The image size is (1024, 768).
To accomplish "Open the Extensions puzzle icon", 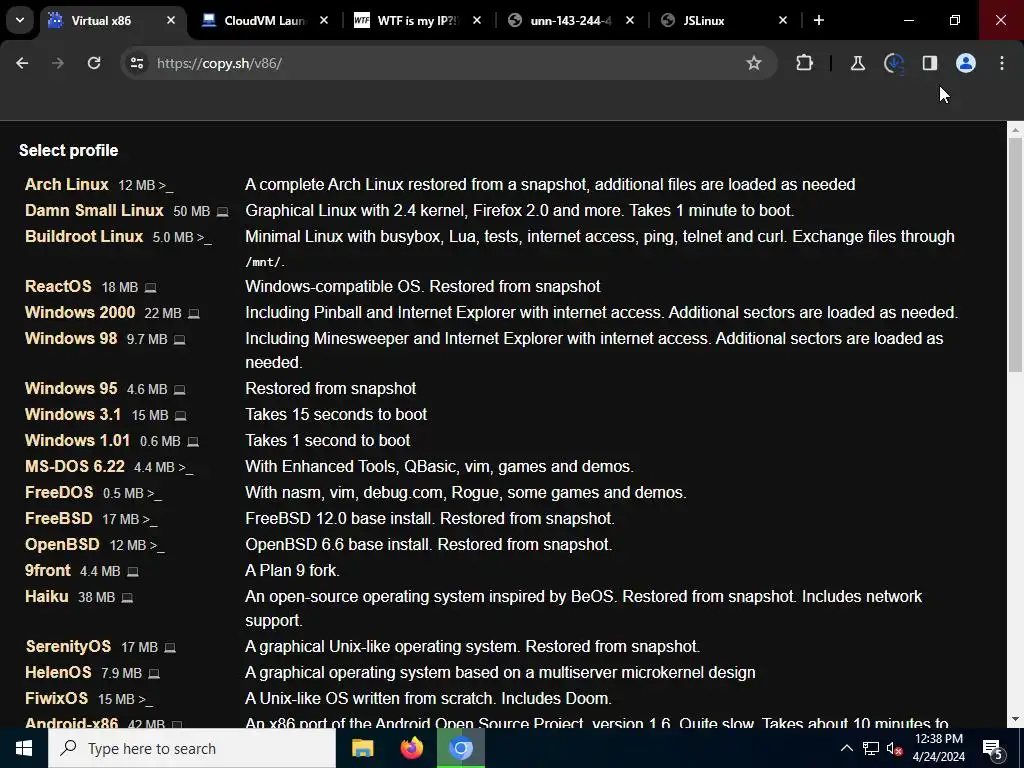I will [x=805, y=63].
